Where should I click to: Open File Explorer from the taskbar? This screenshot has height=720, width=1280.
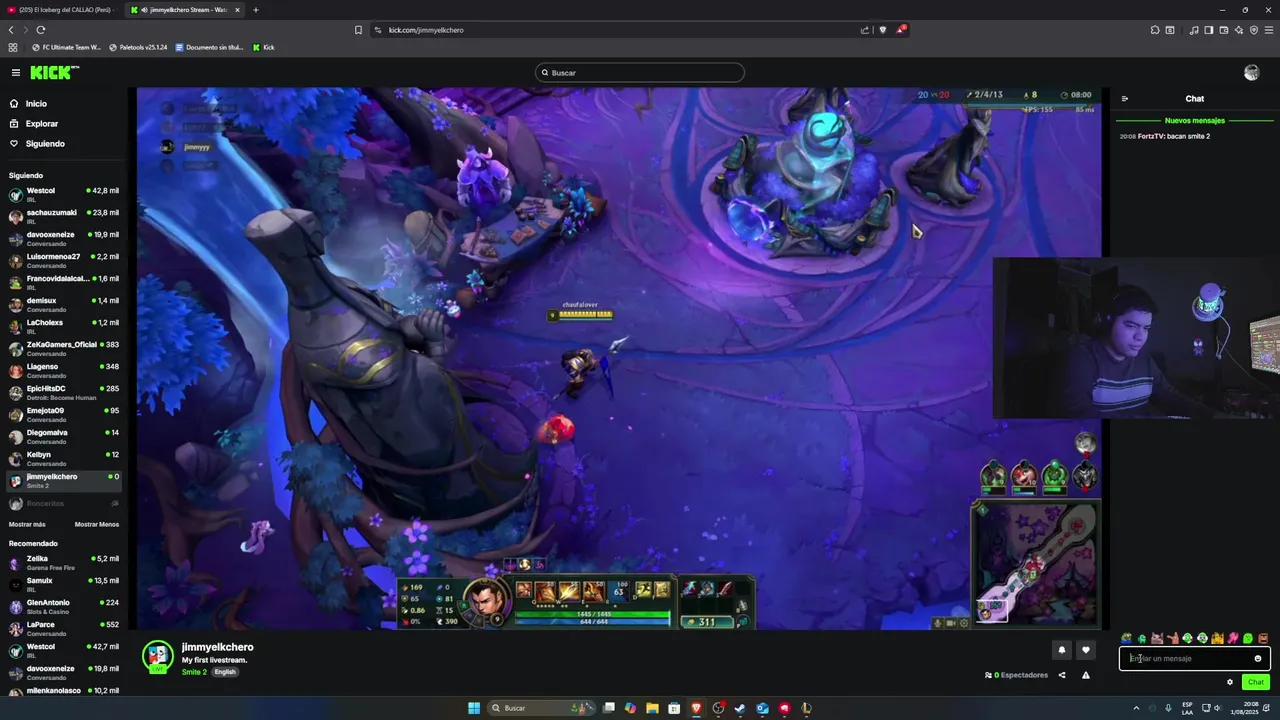point(652,708)
